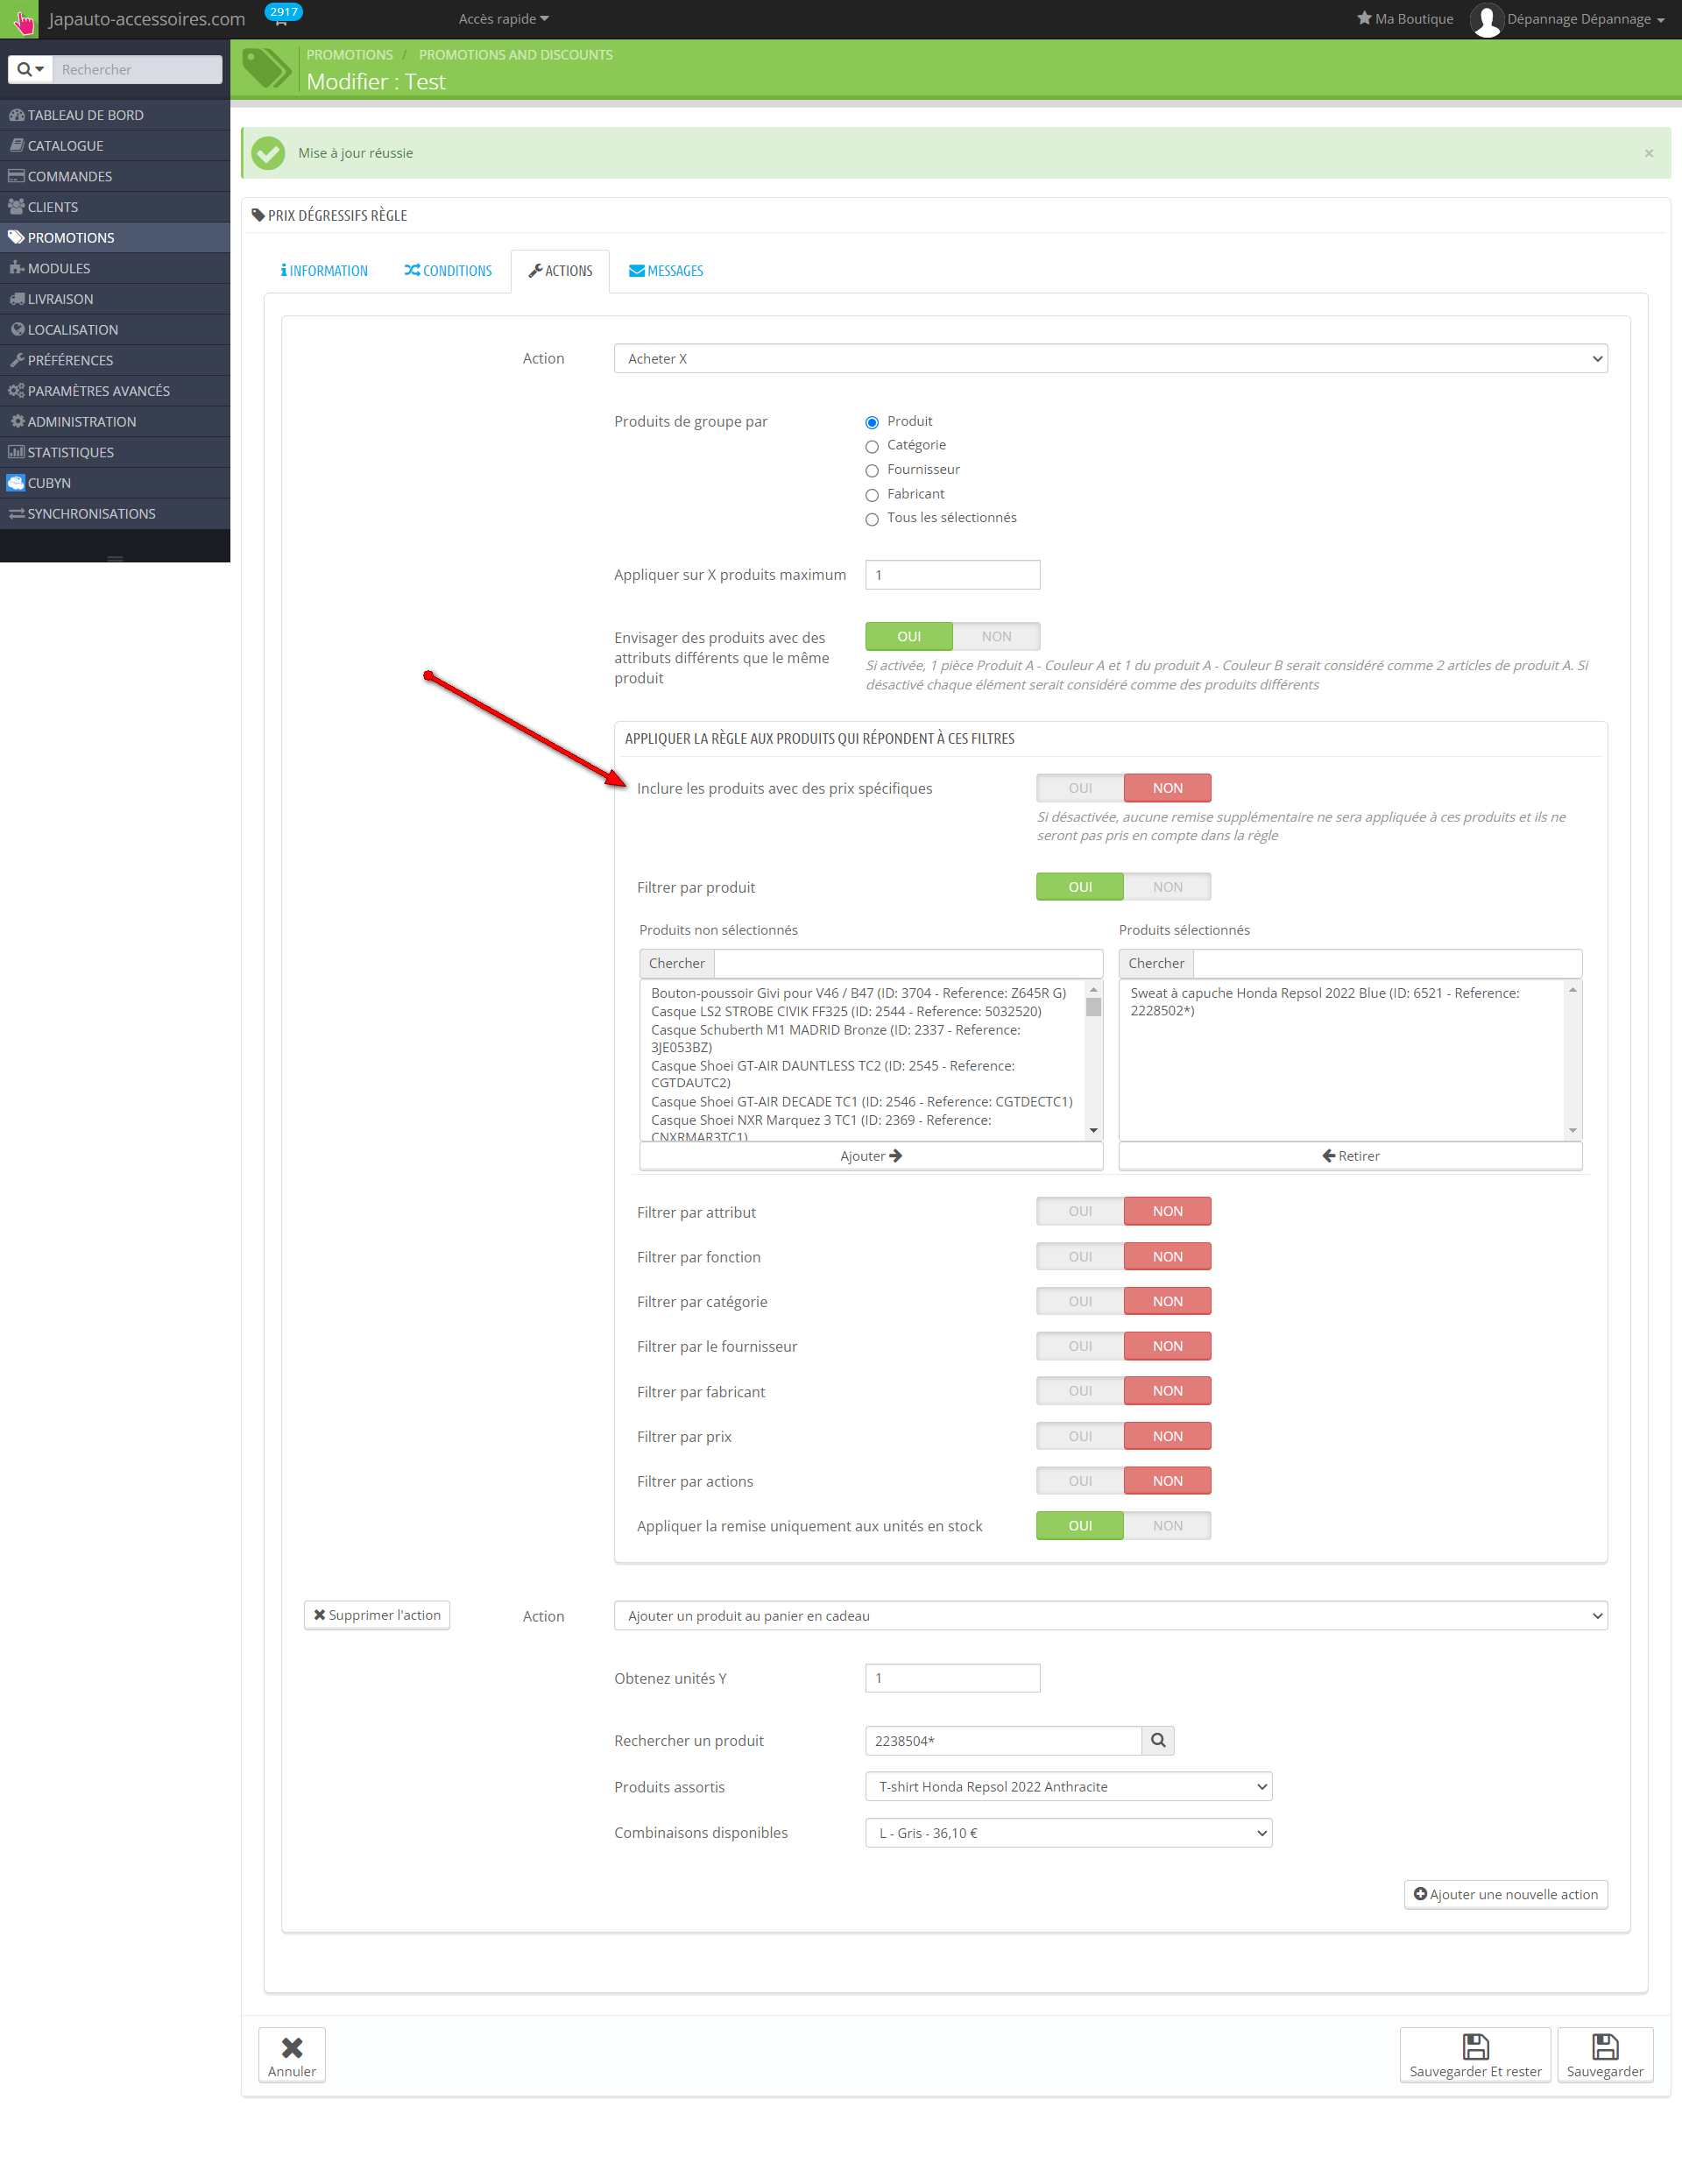This screenshot has height=2184, width=1682.
Task: Click the Appliquer sur X produits input
Action: (952, 575)
